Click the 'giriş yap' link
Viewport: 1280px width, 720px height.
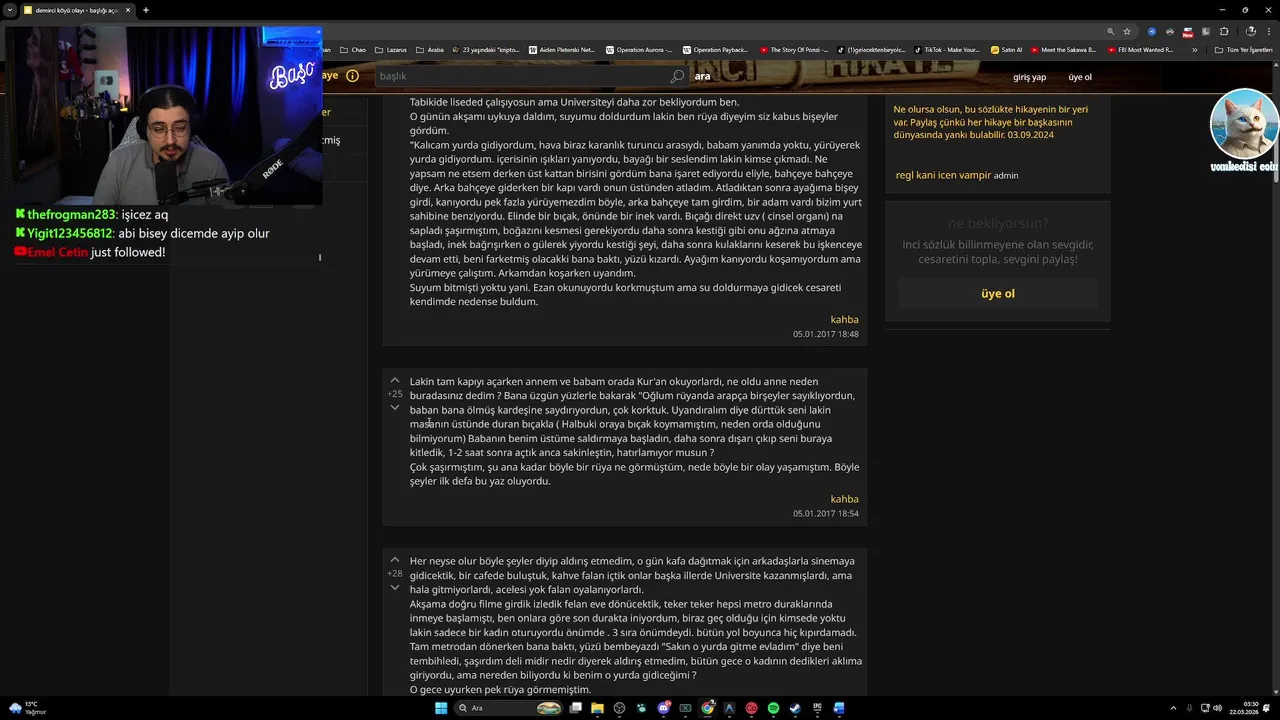(1029, 77)
